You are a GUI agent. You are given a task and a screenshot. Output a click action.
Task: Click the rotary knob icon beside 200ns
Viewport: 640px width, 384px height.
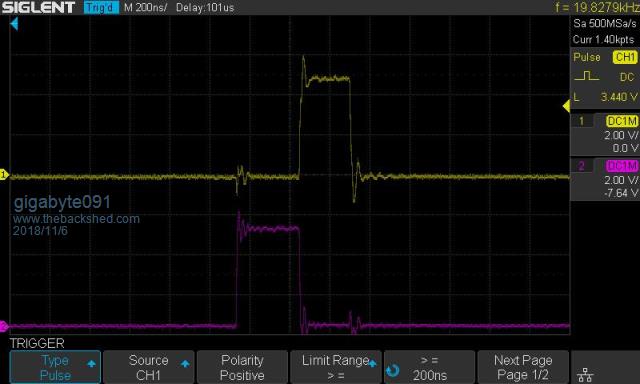click(393, 370)
